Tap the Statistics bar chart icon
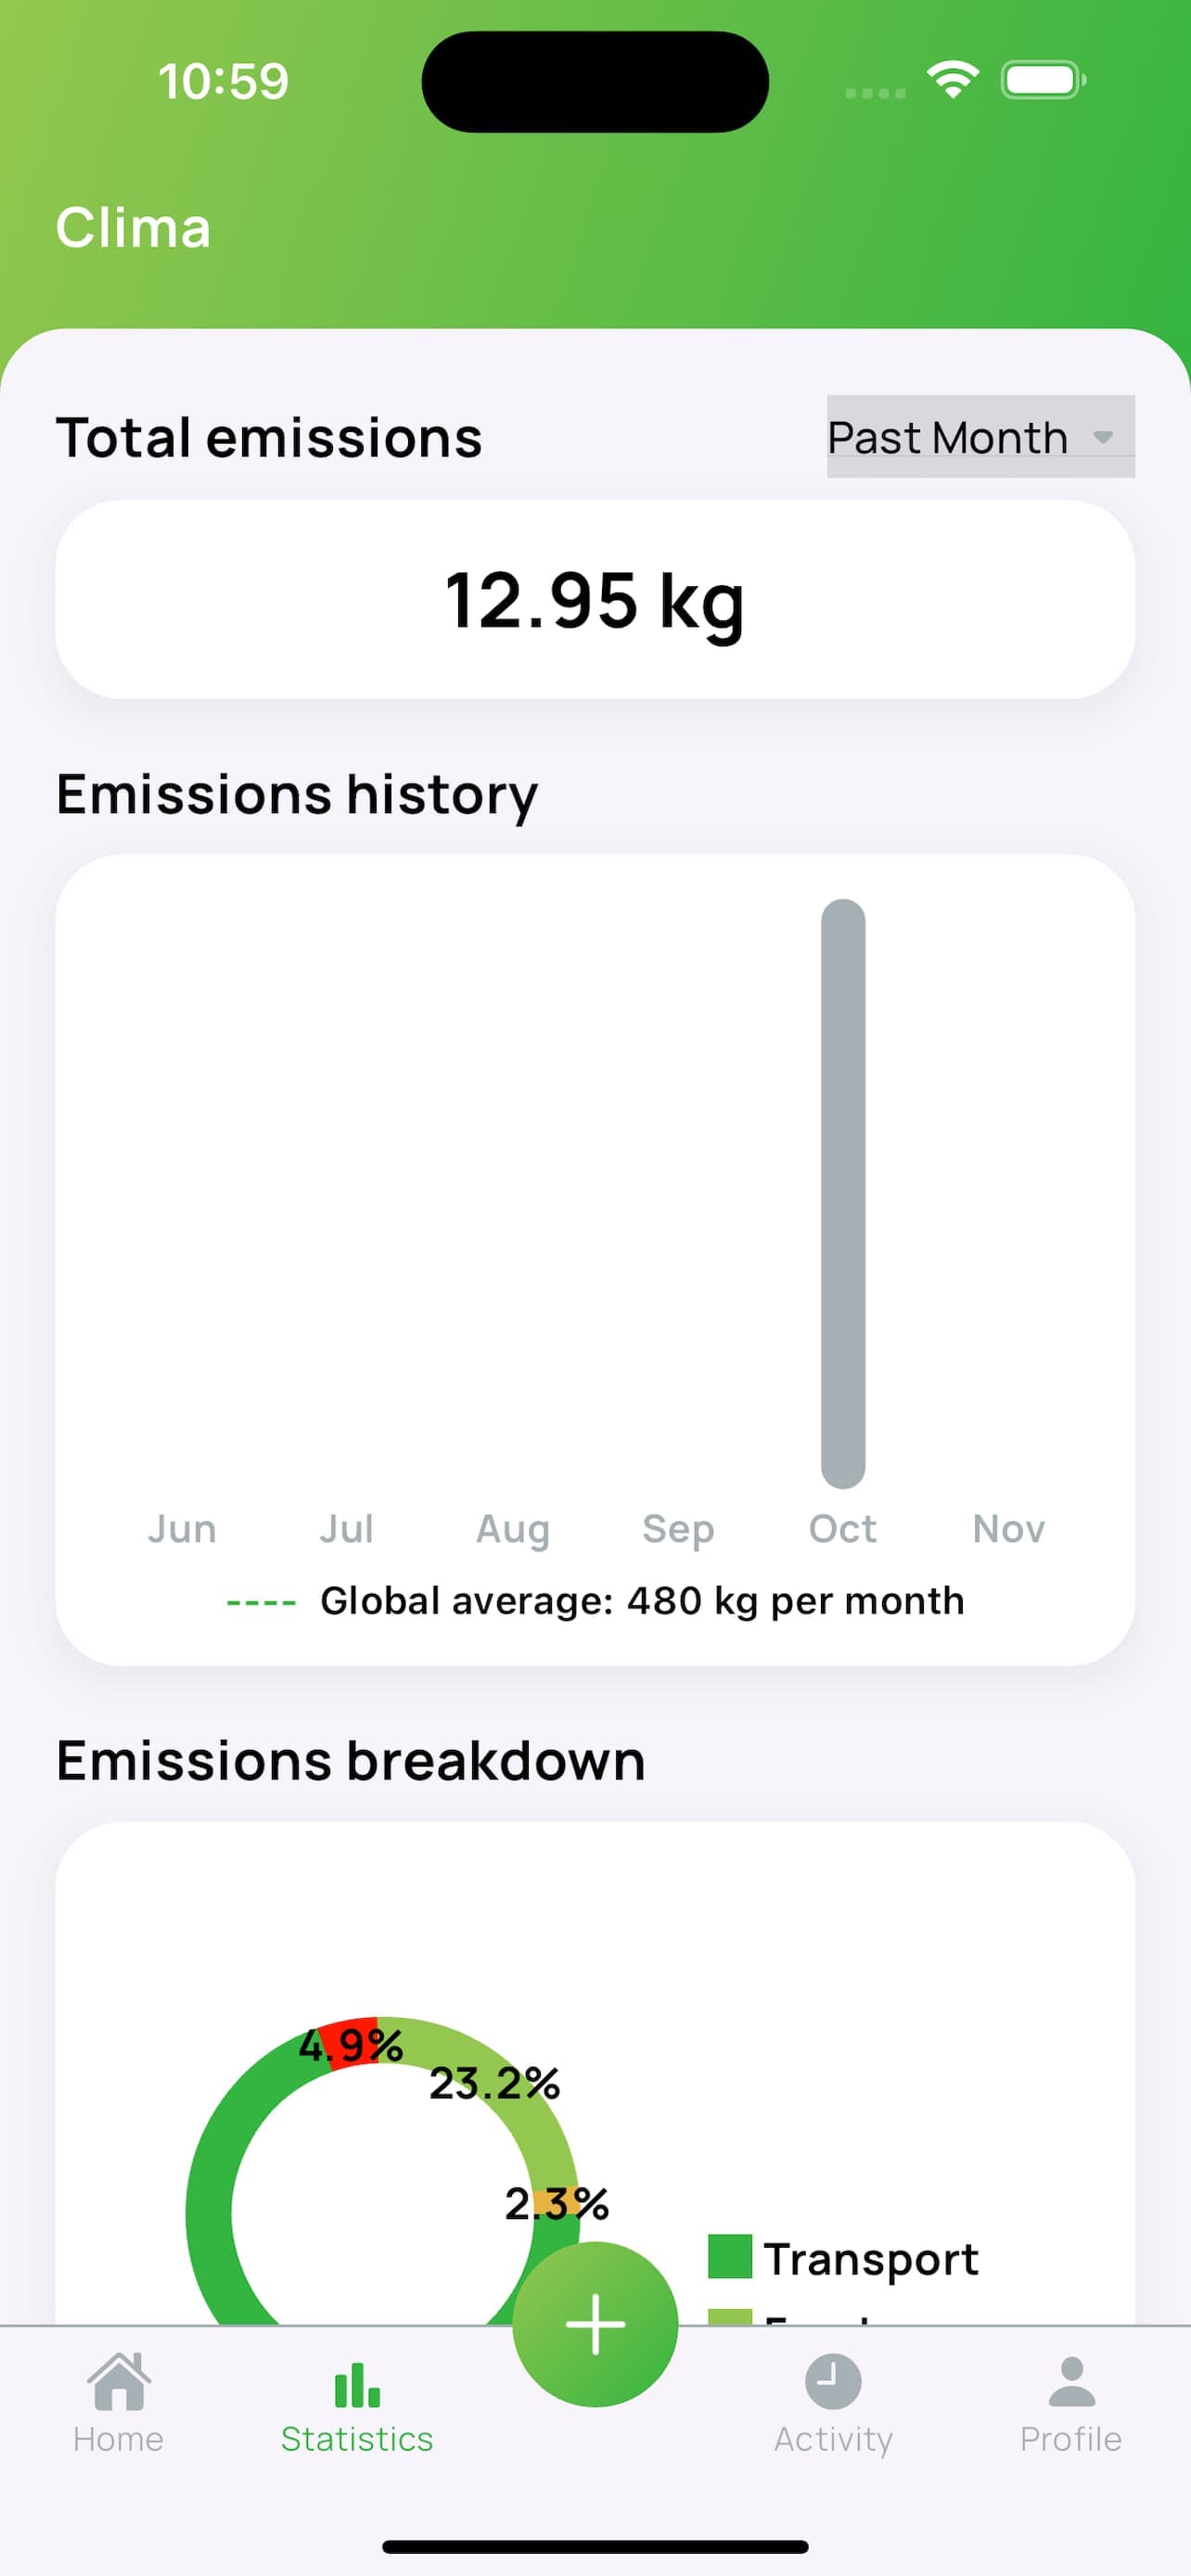 pyautogui.click(x=357, y=2386)
